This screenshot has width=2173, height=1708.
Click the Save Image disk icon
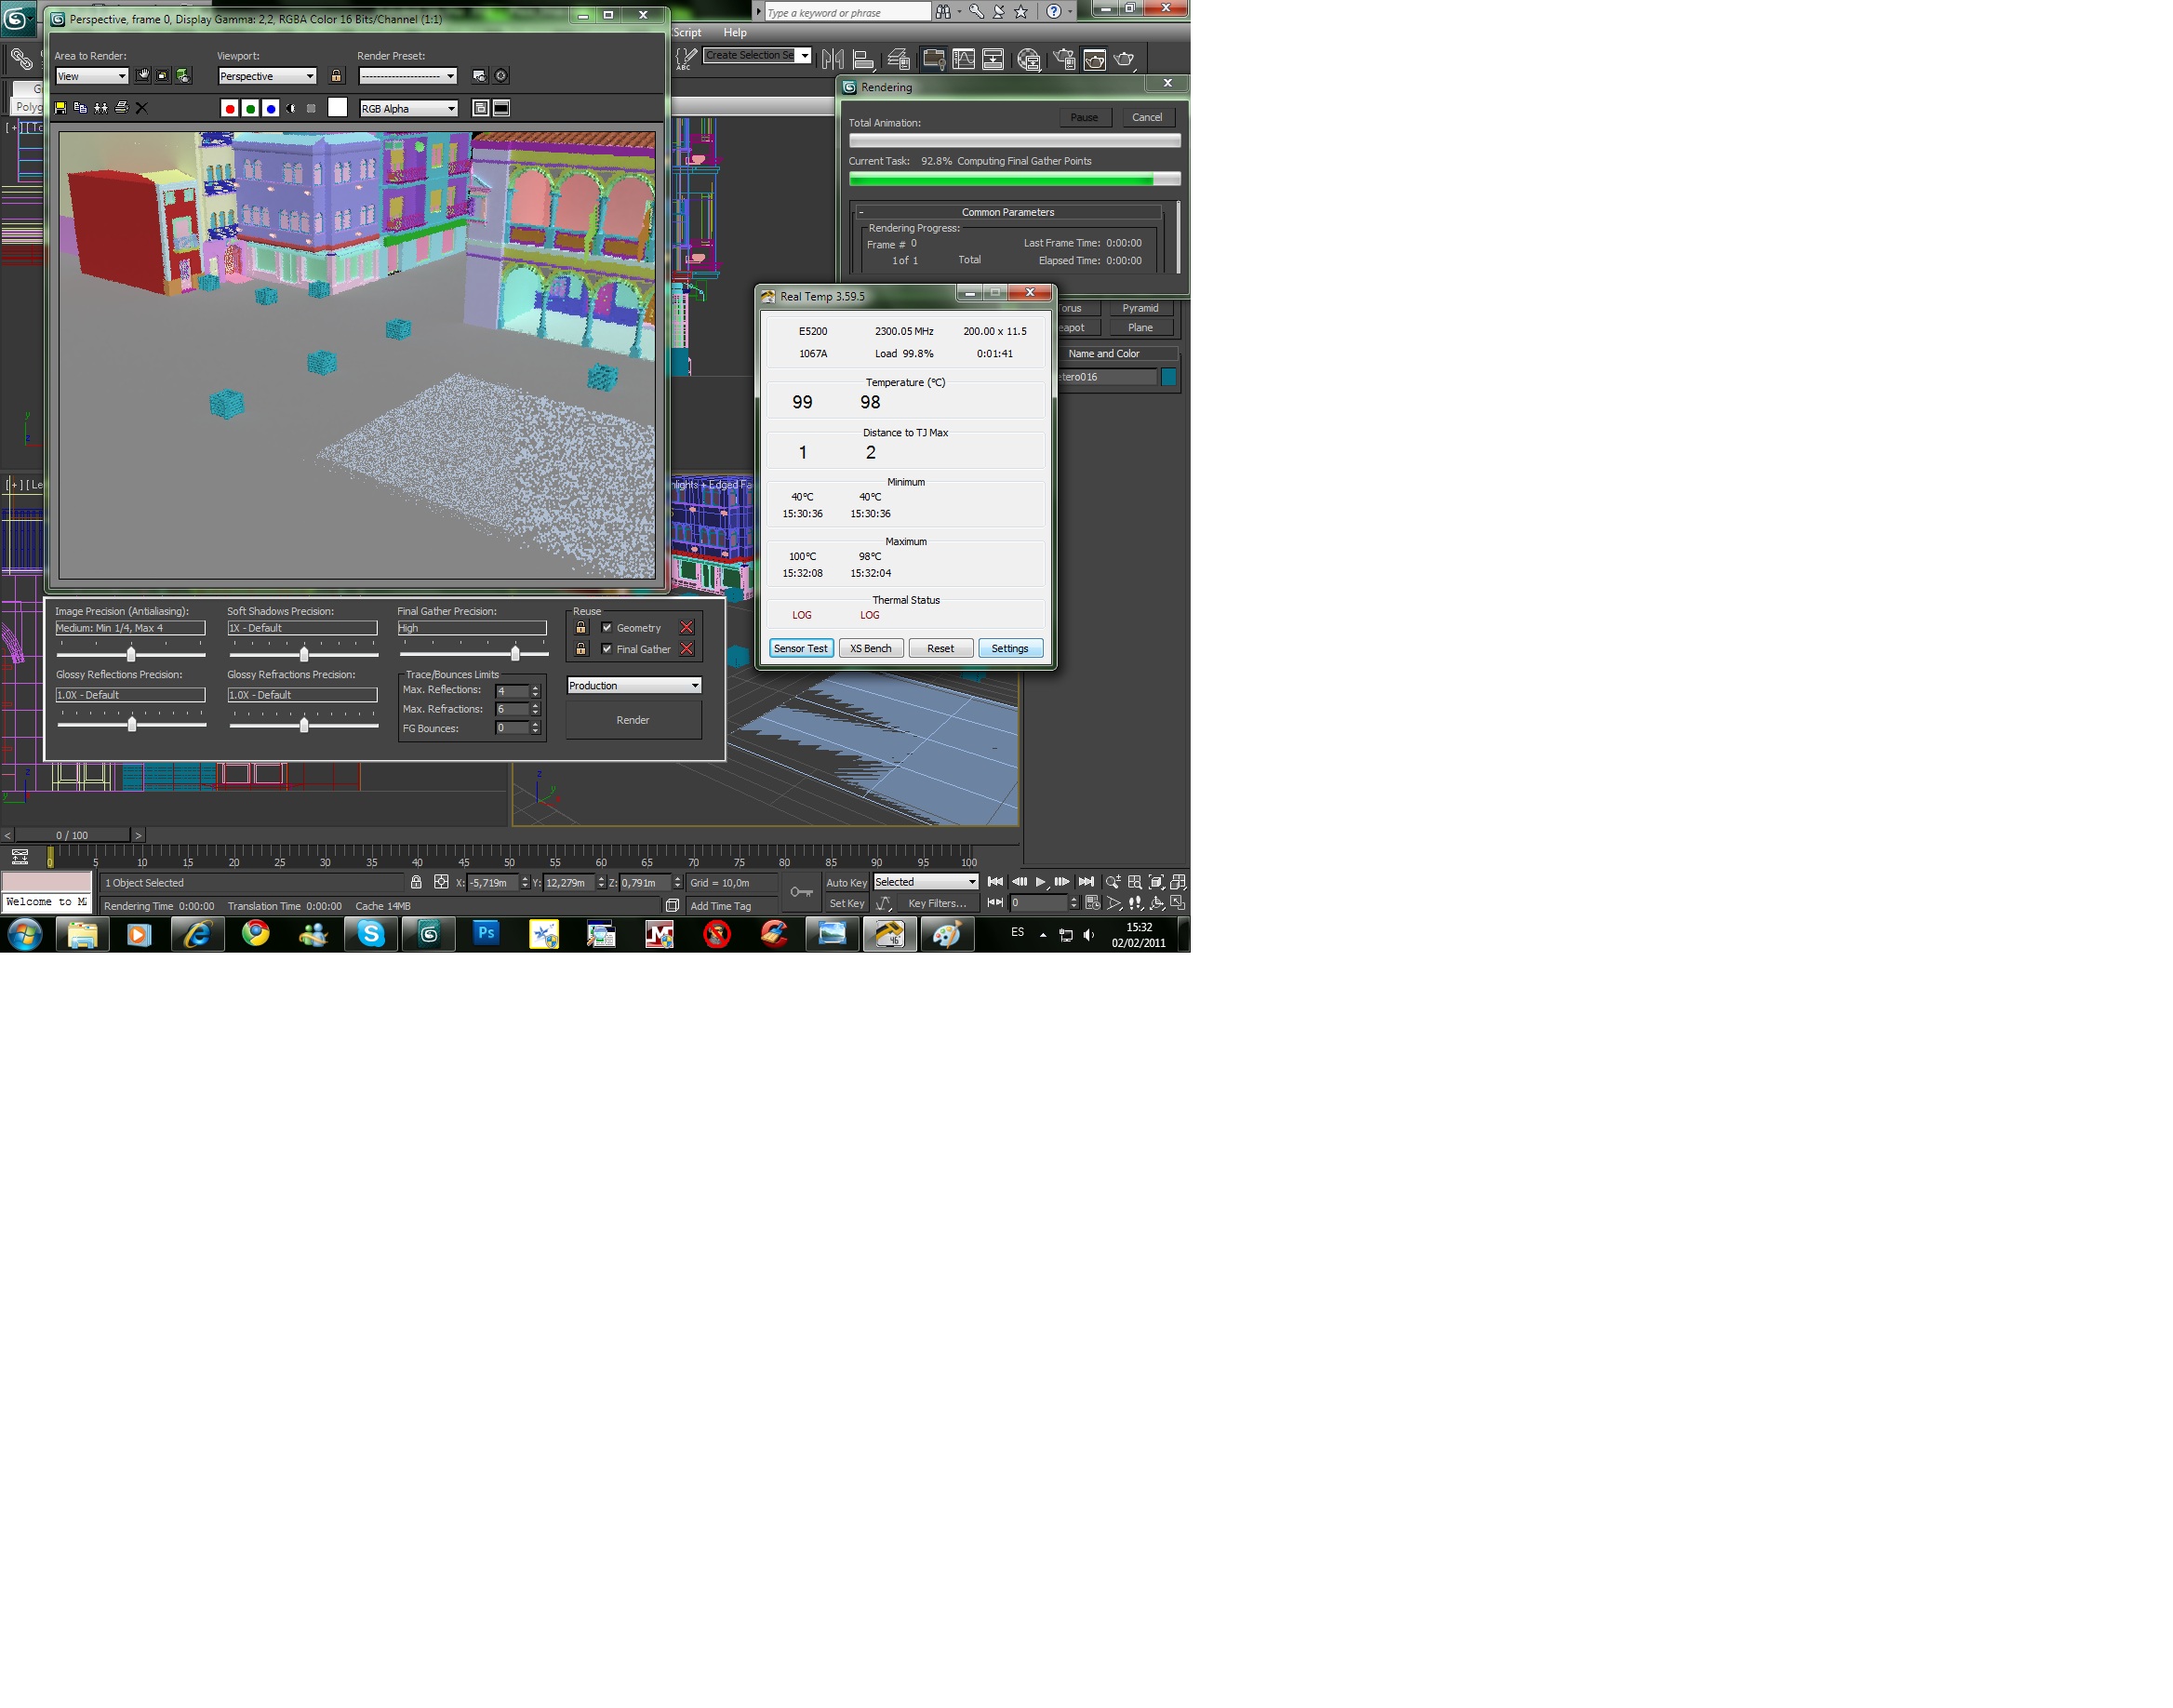60,108
